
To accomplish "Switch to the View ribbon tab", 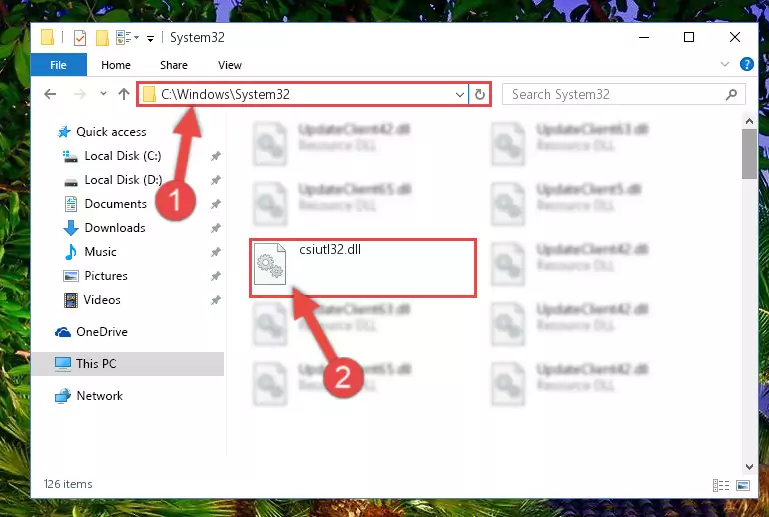I will [230, 65].
